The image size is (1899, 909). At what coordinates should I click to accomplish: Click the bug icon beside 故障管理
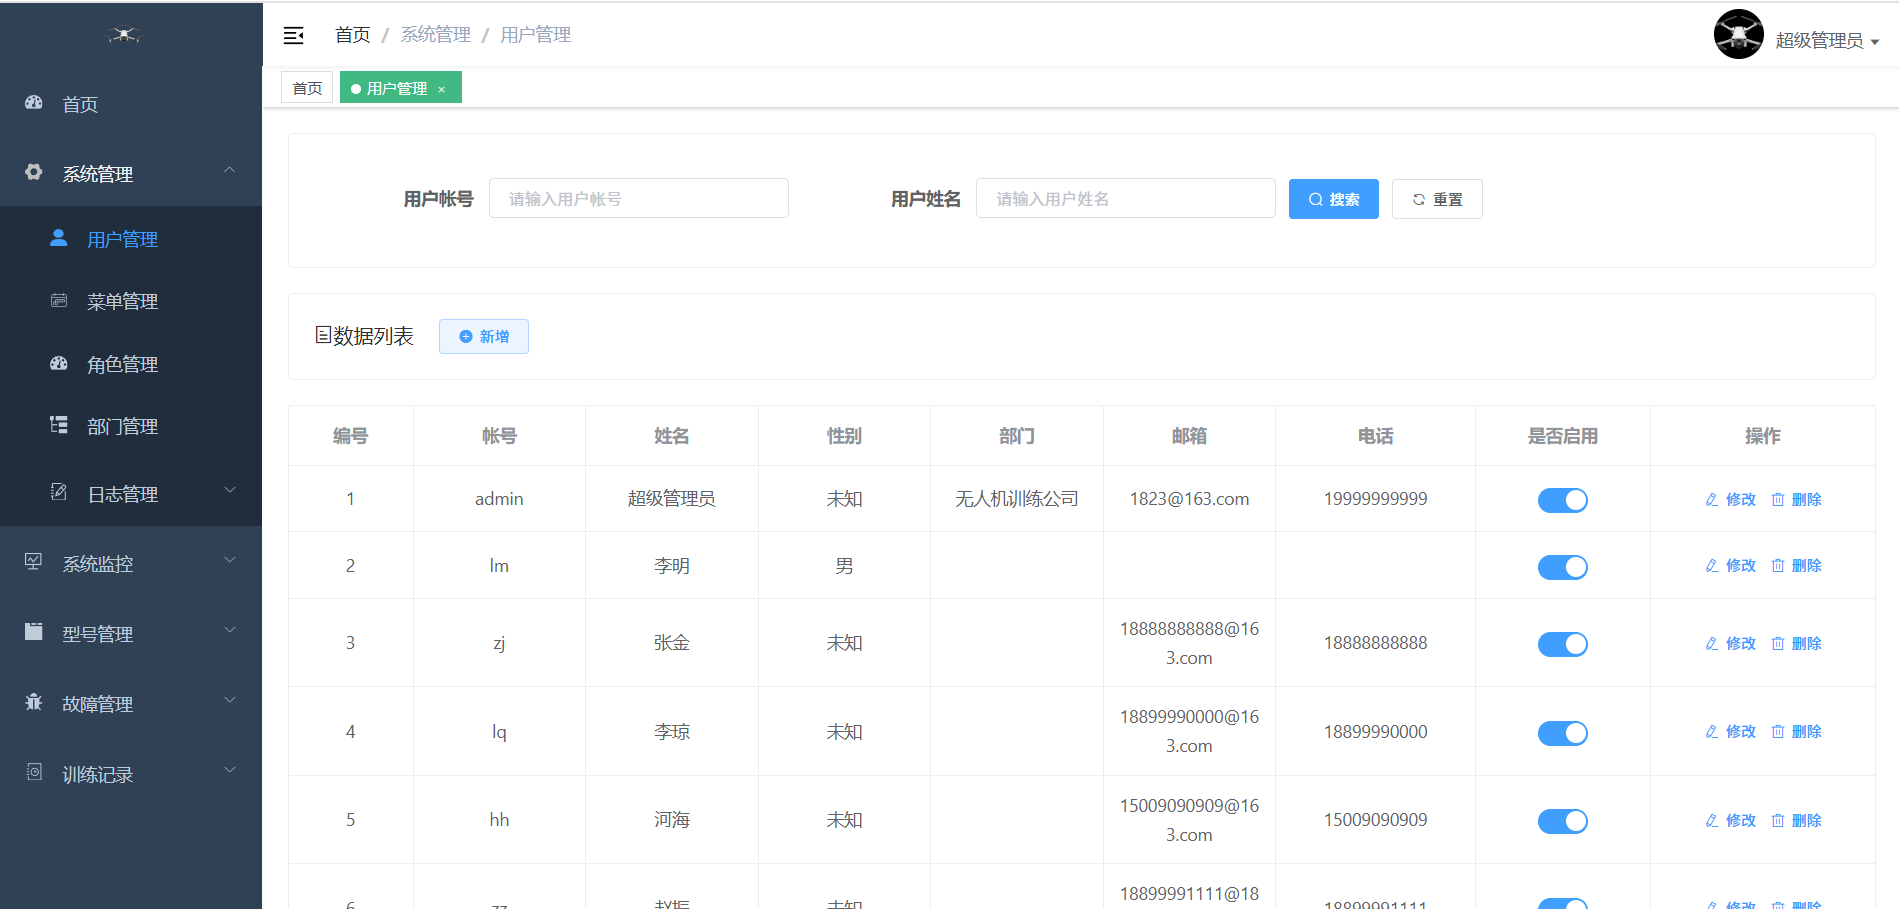pyautogui.click(x=34, y=702)
